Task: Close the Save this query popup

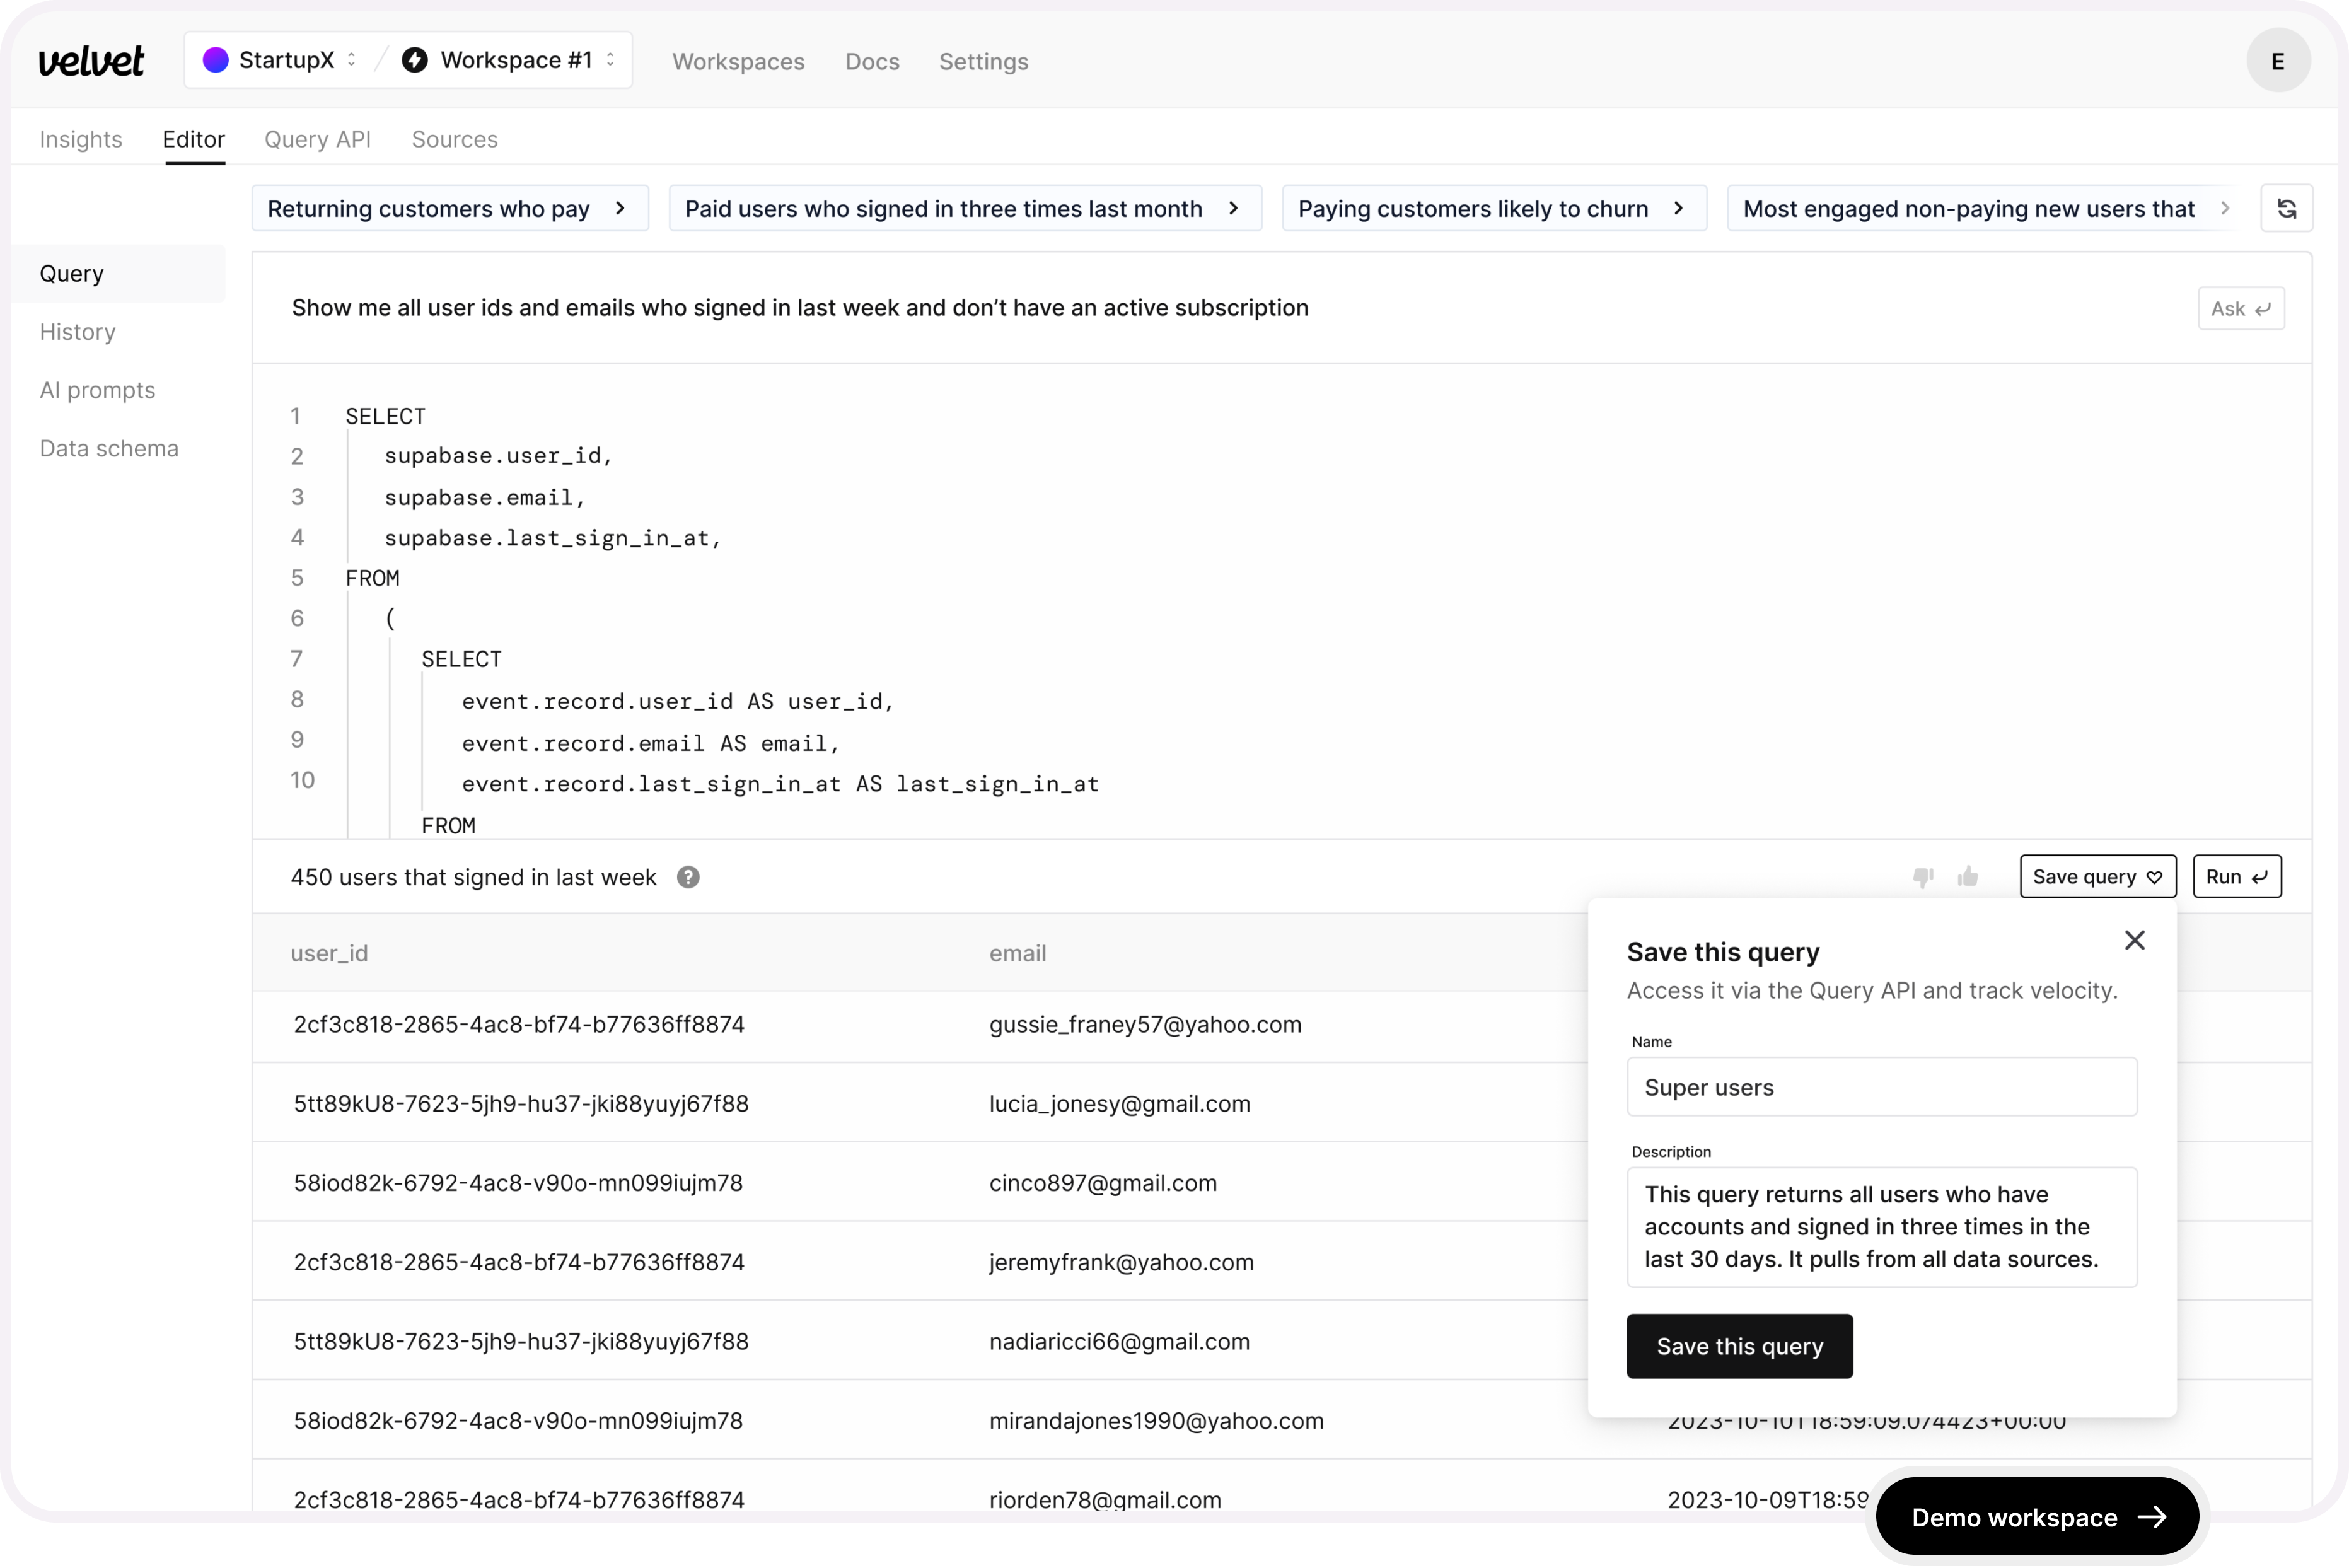Action: click(2134, 940)
